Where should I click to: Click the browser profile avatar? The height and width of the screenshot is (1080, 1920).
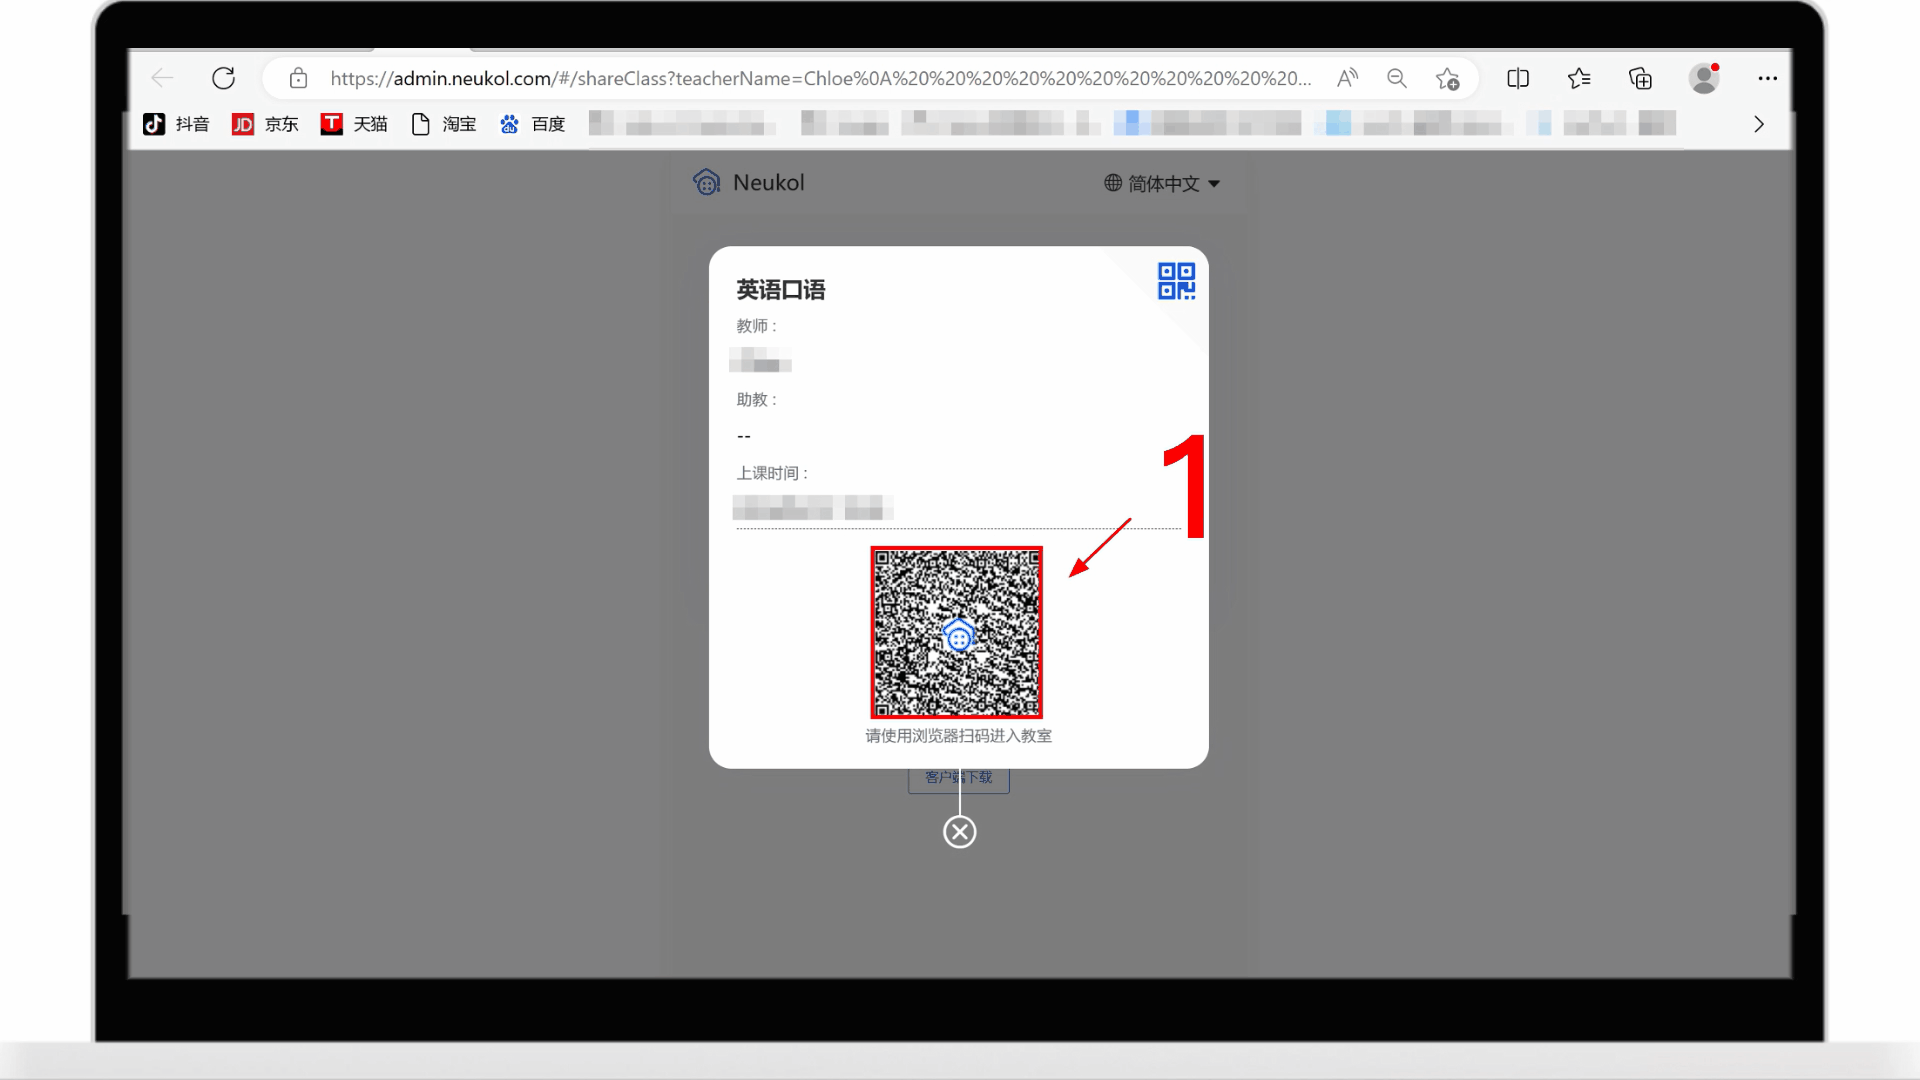click(x=1703, y=78)
